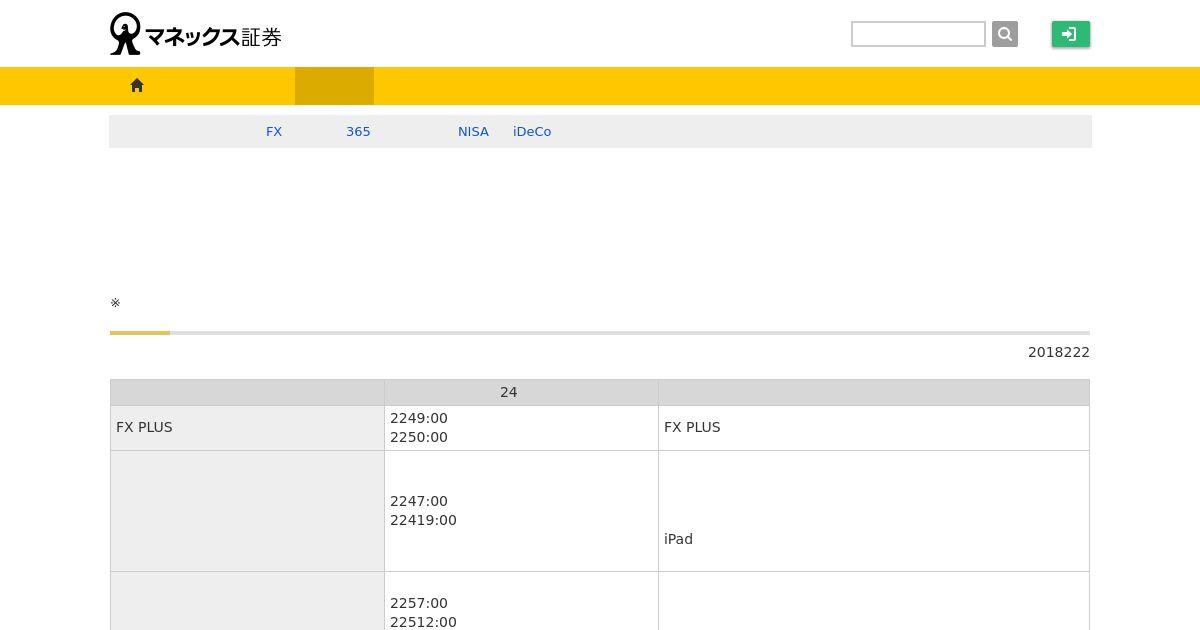Viewport: 1200px width, 630px height.
Task: Click the time value 2257:00
Action: point(419,603)
